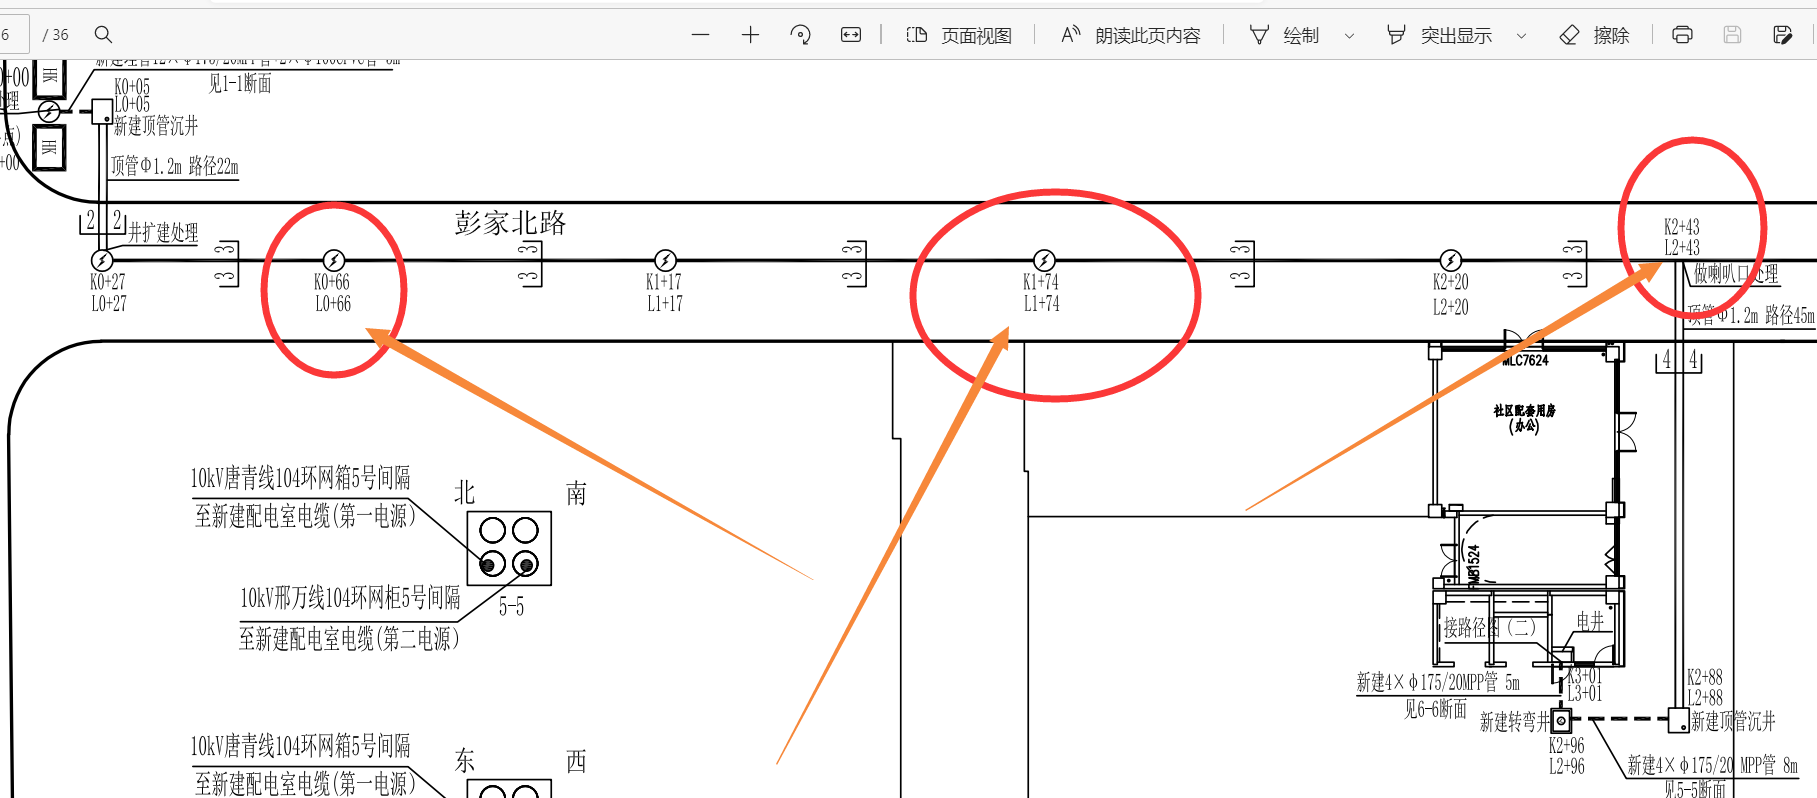Click the 做喇叭口处理 annotation
This screenshot has height=798, width=1817.
[1736, 274]
